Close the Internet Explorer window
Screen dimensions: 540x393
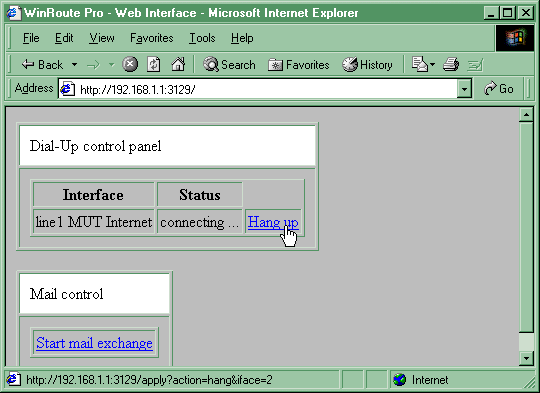[526, 13]
